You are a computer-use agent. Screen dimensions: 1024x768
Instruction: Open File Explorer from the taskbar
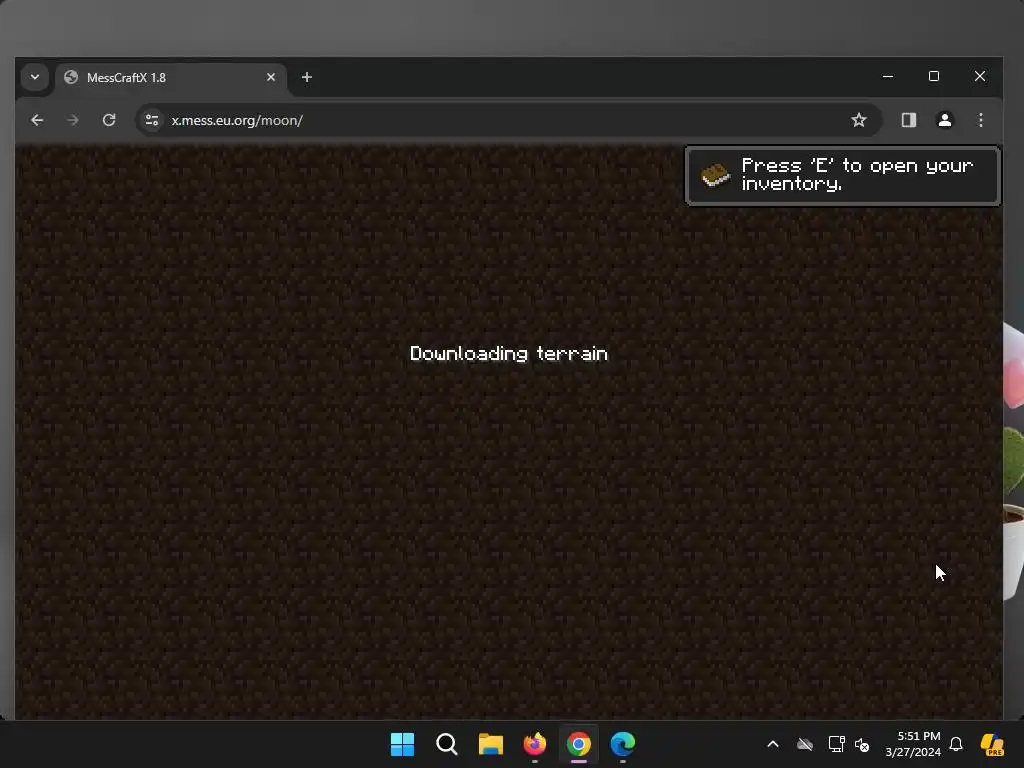(490, 744)
